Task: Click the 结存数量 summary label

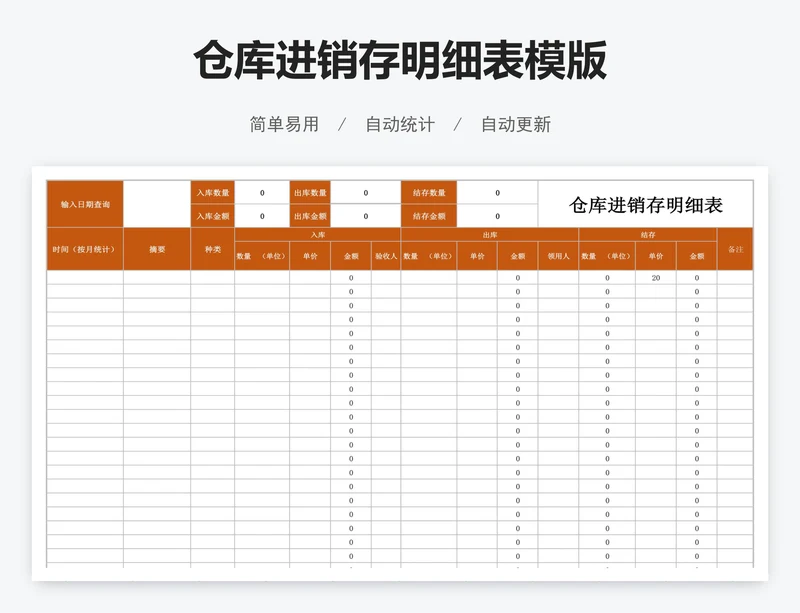Action: (x=429, y=192)
